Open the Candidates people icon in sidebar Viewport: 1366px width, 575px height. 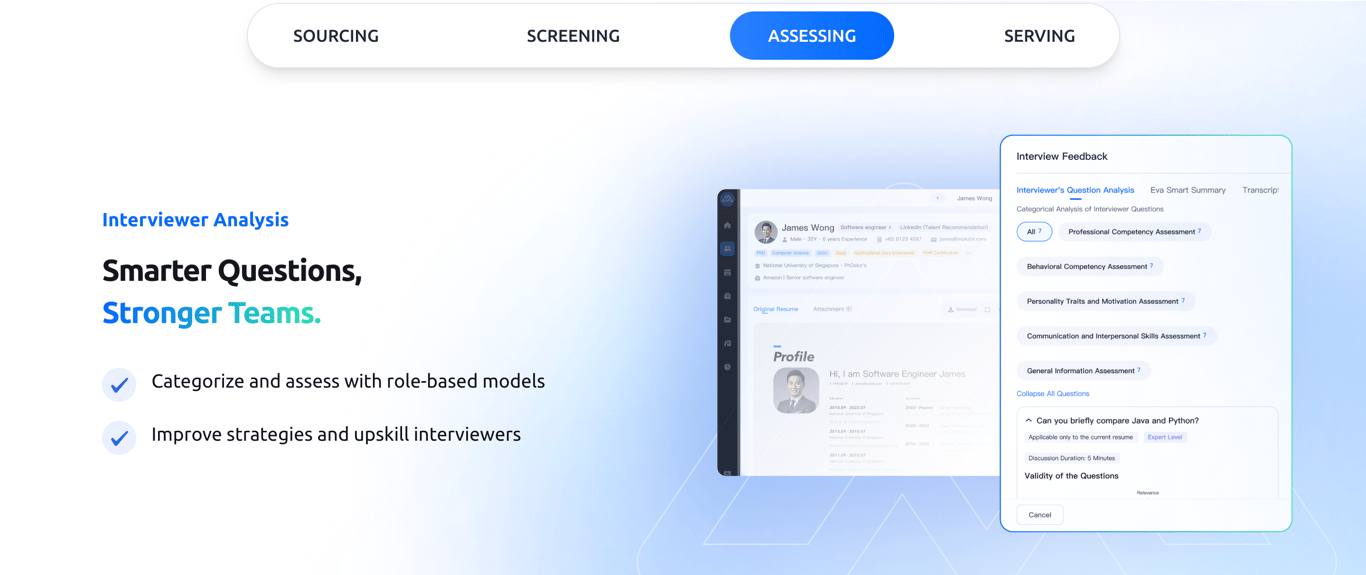[728, 248]
